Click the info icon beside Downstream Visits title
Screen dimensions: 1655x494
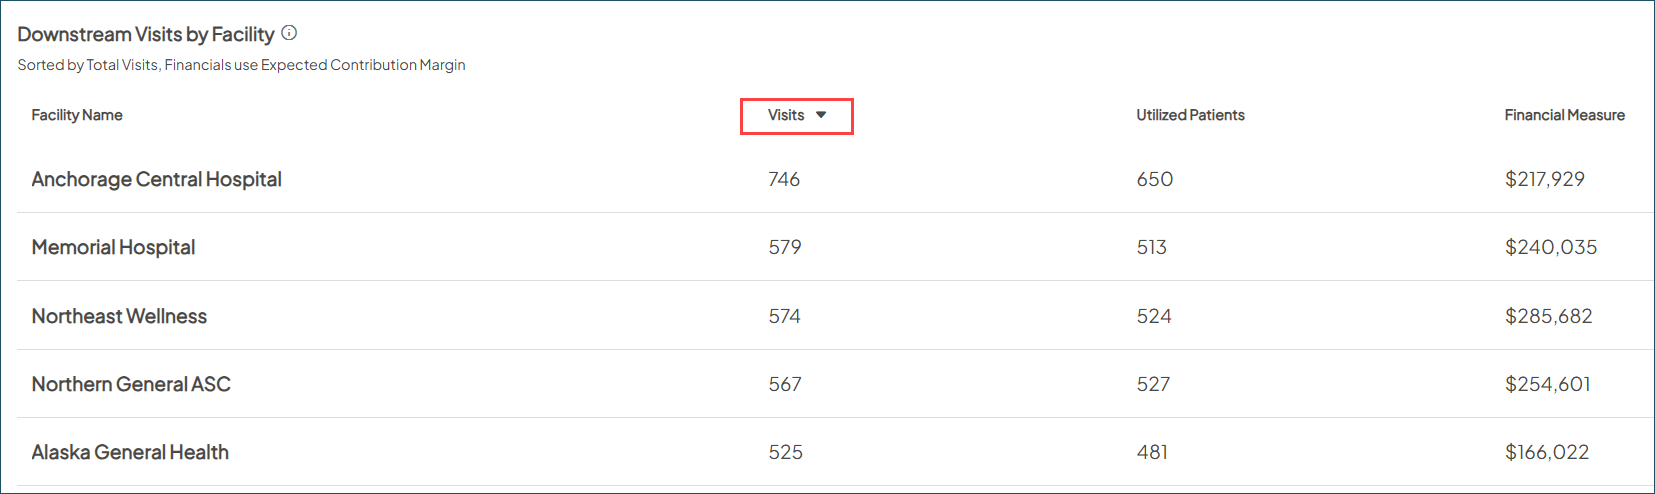(x=289, y=33)
